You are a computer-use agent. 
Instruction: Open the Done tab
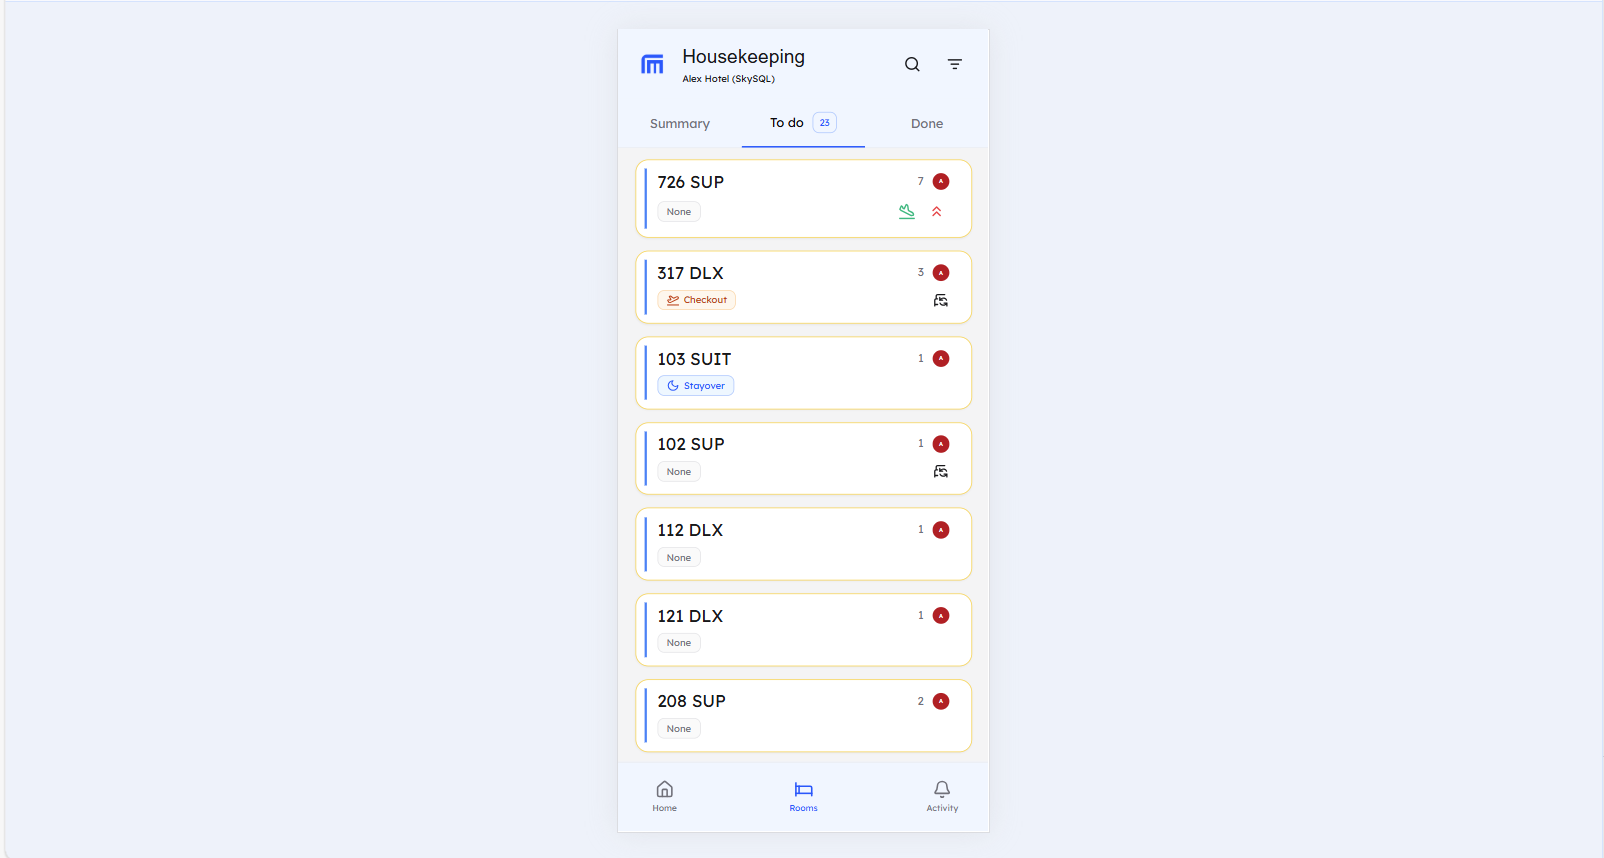point(926,123)
